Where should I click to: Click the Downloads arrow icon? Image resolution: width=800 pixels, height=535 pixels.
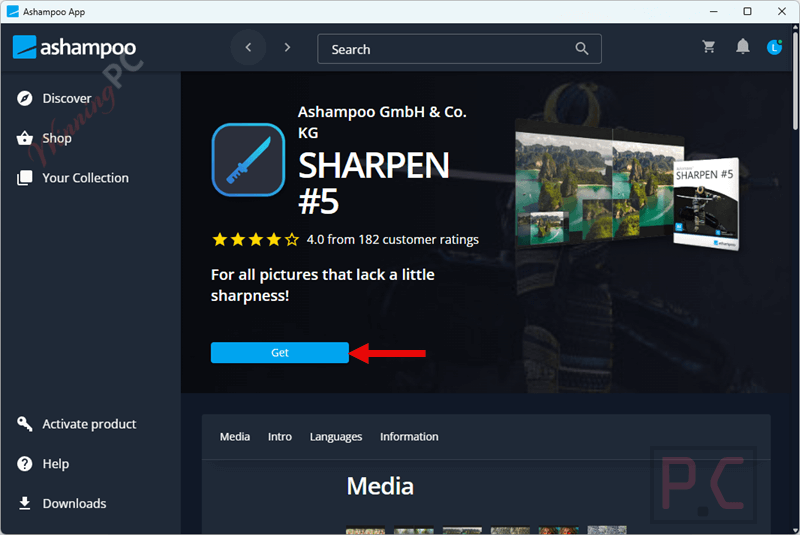[x=24, y=503]
